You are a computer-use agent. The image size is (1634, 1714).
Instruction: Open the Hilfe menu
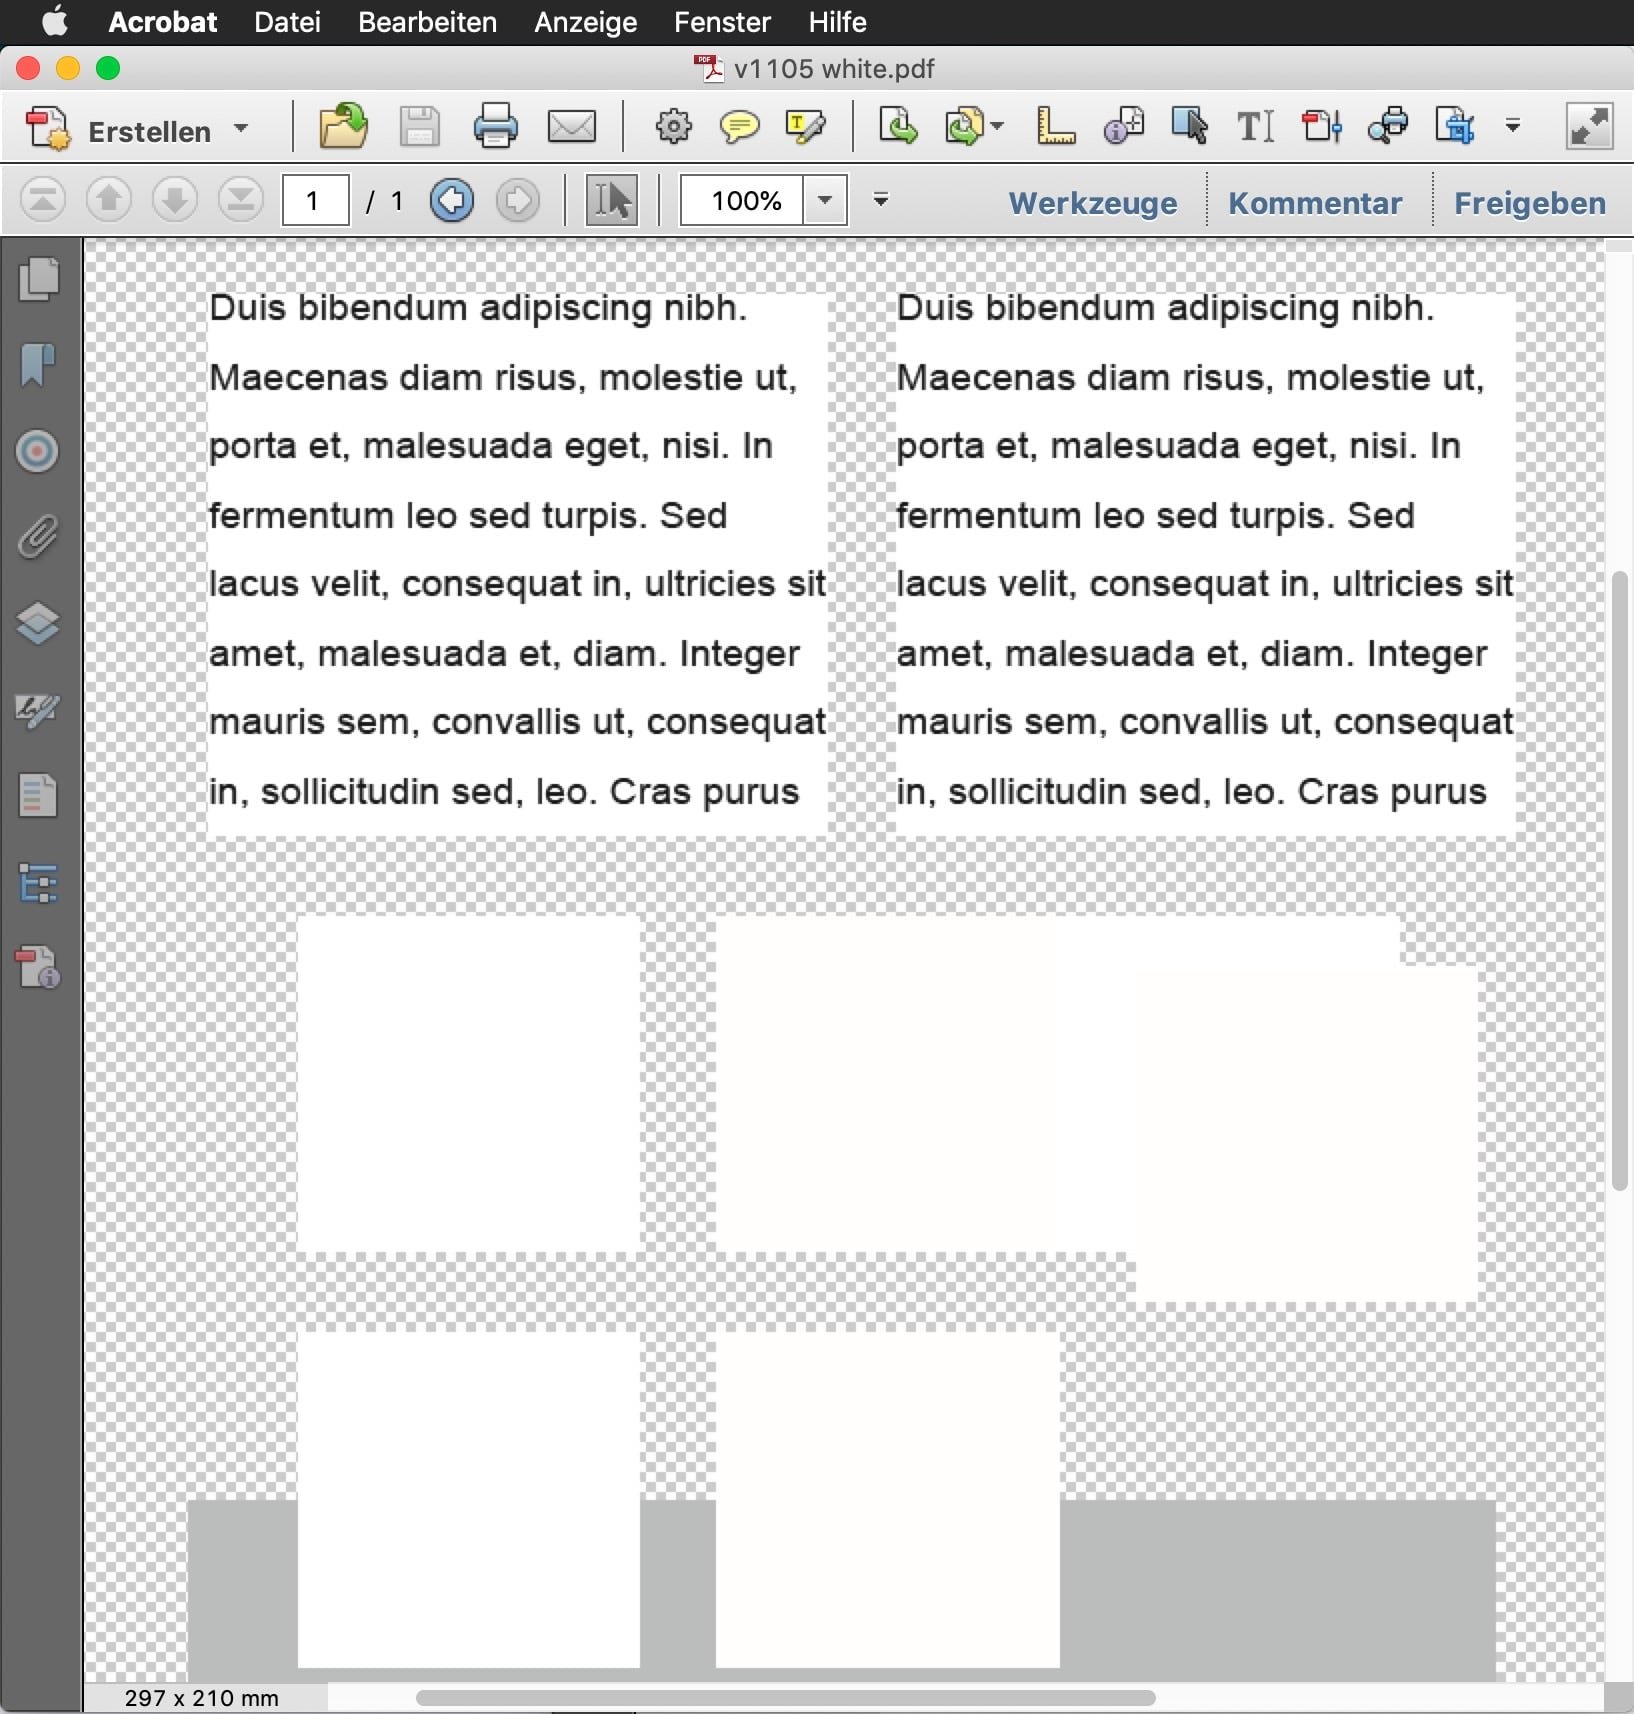(x=837, y=22)
